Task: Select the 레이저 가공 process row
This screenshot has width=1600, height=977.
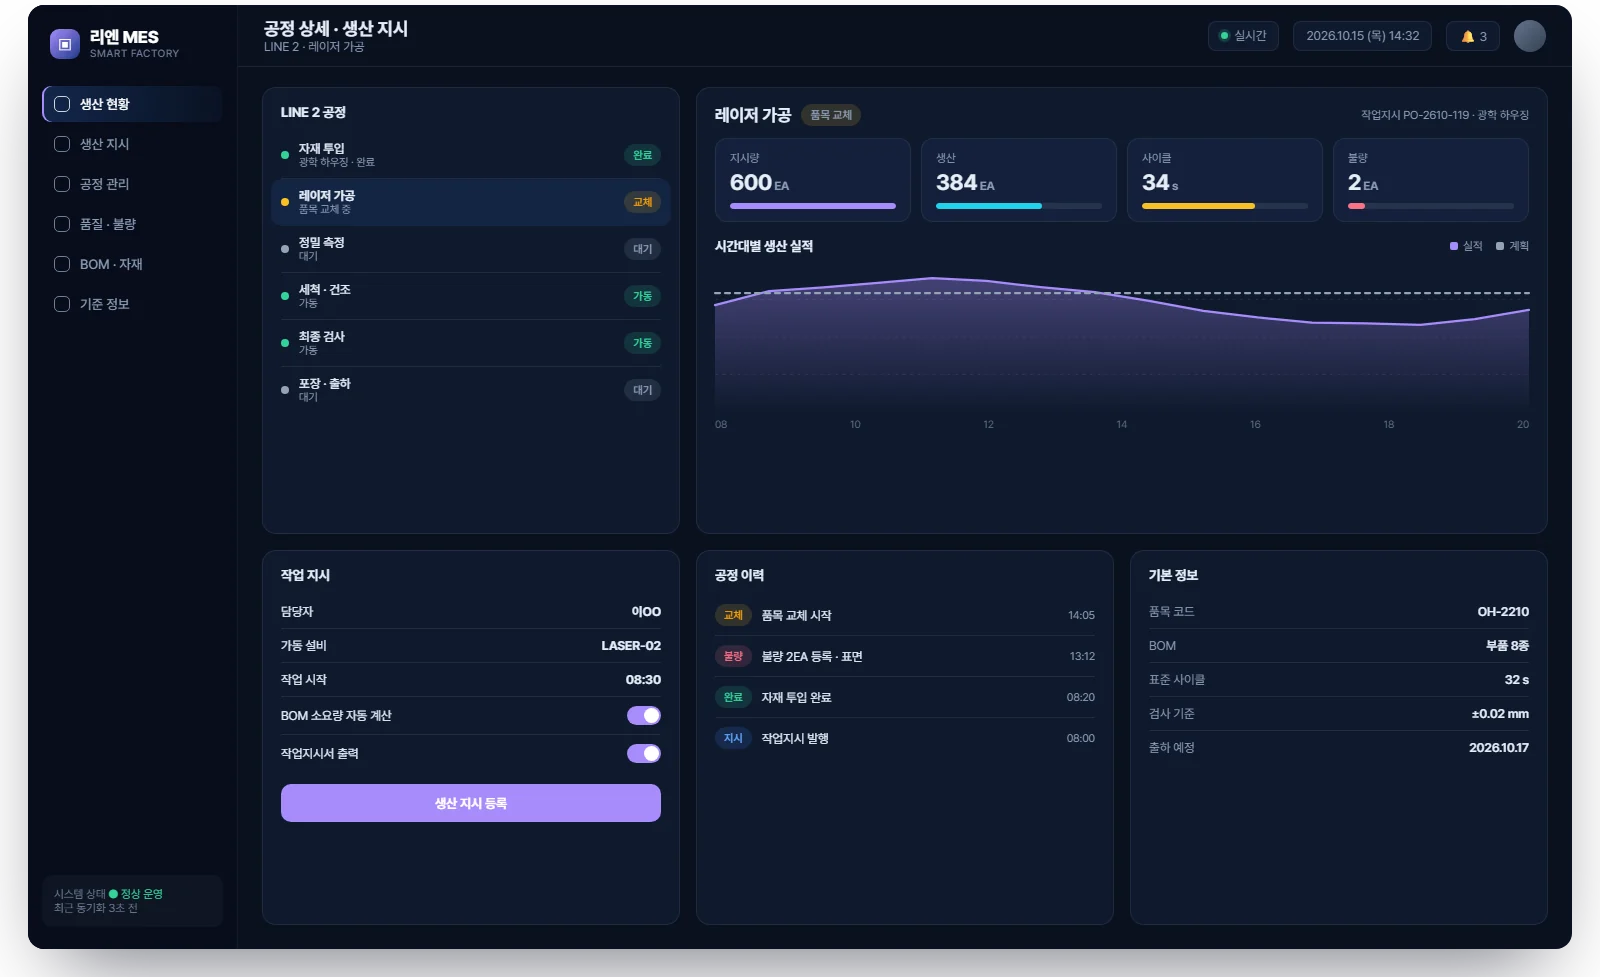Action: click(470, 202)
